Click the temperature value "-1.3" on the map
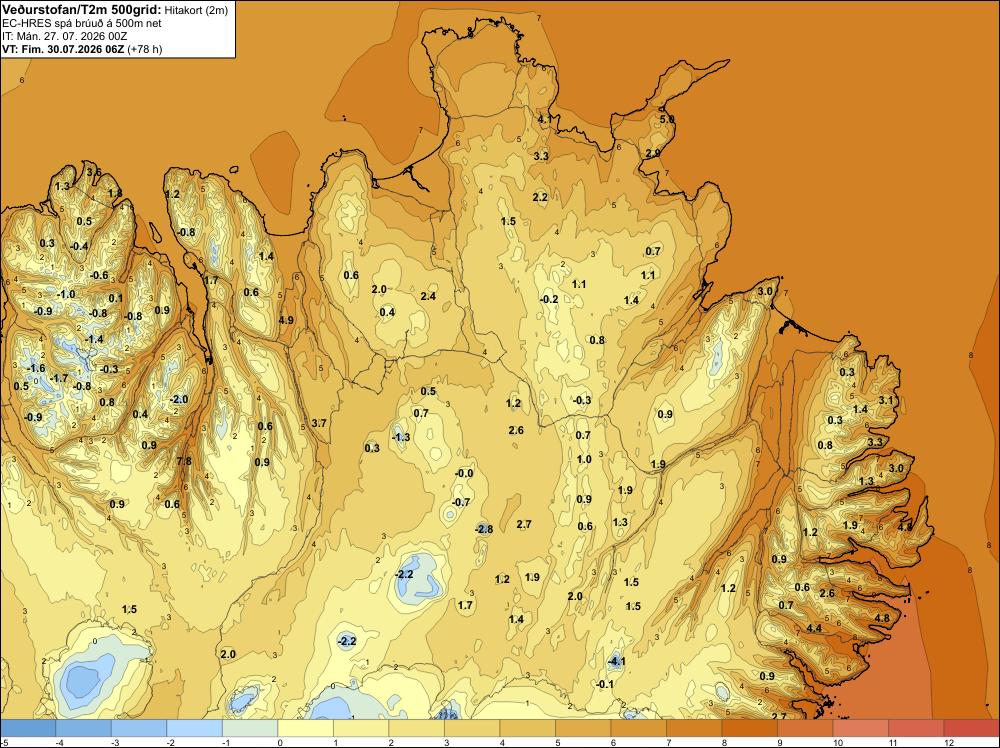 tap(401, 437)
